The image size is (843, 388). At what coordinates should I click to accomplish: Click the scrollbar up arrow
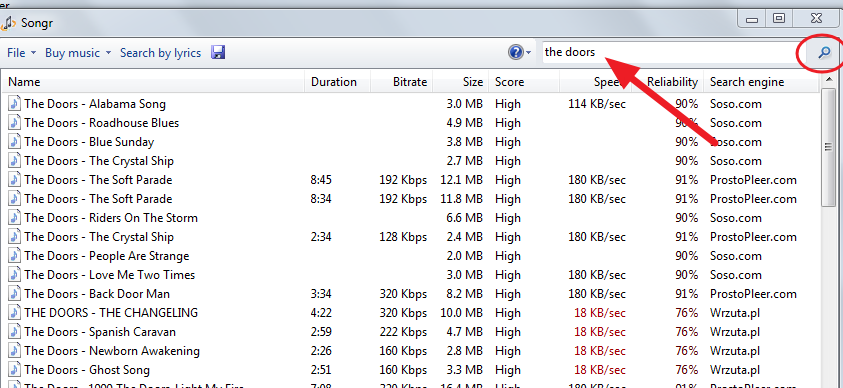pos(828,81)
